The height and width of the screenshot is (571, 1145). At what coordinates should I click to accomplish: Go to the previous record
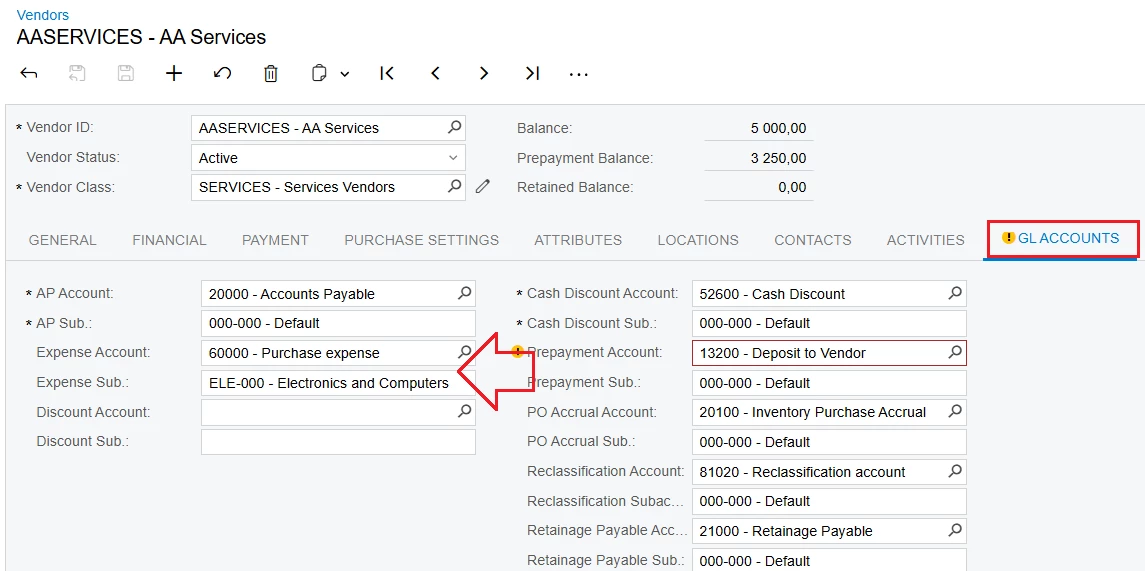435,73
